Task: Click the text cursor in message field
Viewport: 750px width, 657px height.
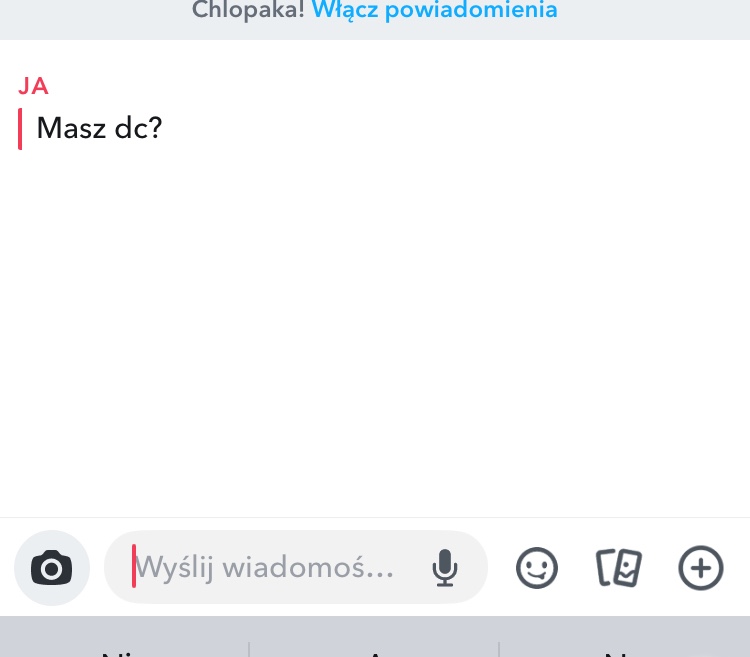Action: pos(134,568)
